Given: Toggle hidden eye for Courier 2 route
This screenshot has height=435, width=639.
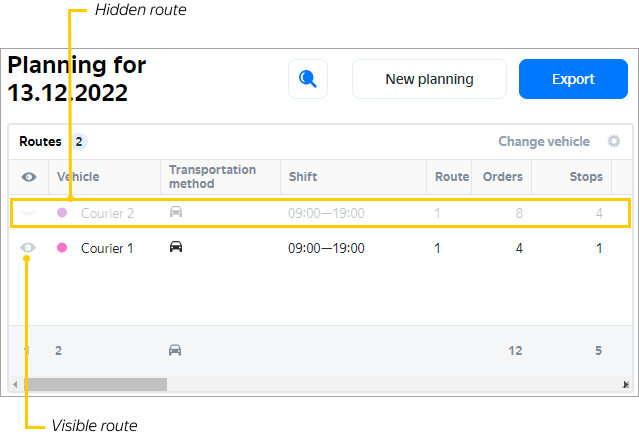Looking at the screenshot, I should 29,212.
